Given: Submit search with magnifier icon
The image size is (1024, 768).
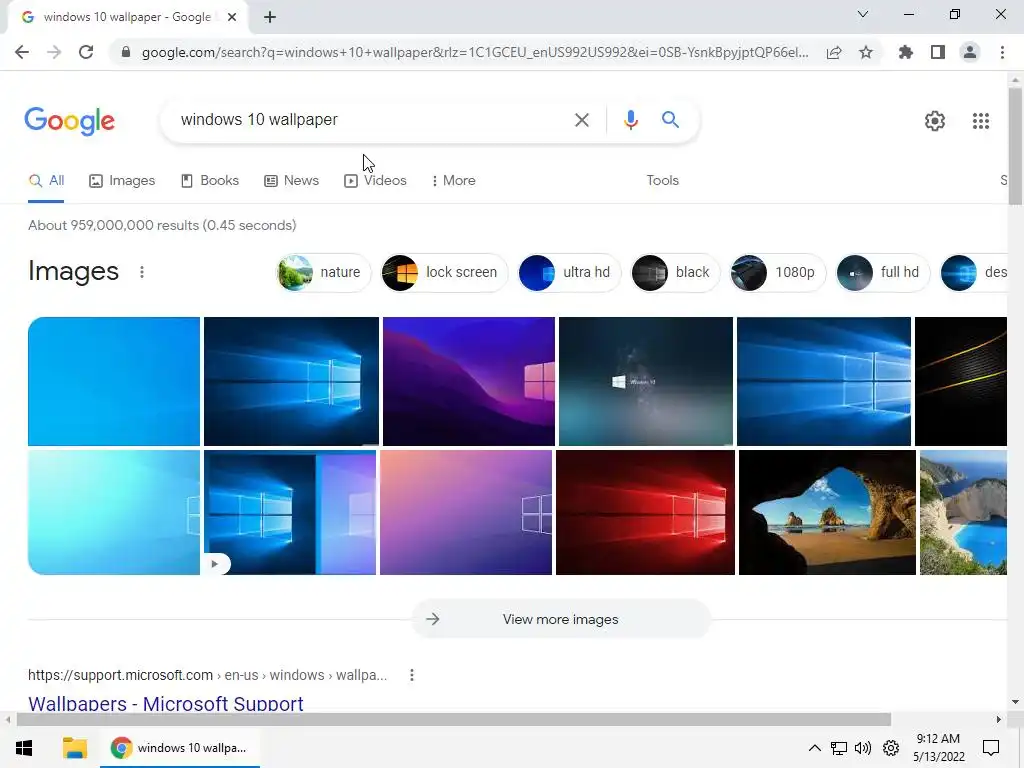Looking at the screenshot, I should (x=670, y=120).
